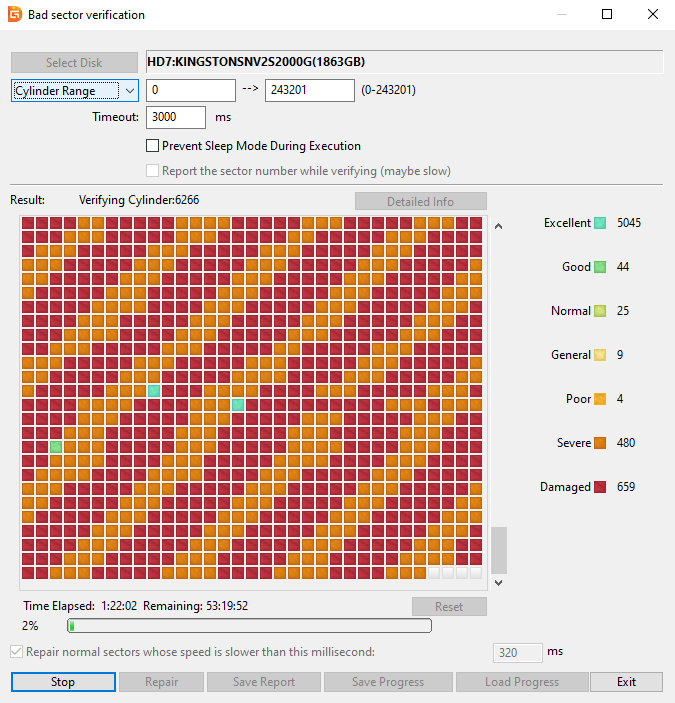Click the DiskGenius app icon in title bar
The image size is (675, 703).
(15, 14)
